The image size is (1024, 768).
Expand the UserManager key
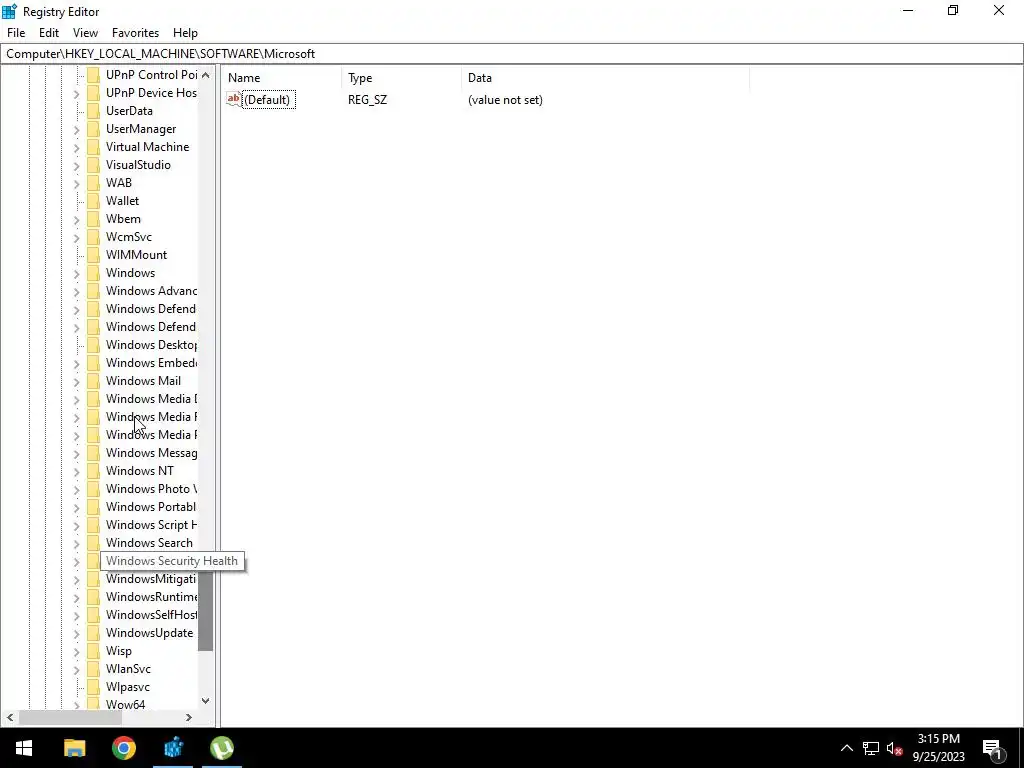(x=76, y=130)
